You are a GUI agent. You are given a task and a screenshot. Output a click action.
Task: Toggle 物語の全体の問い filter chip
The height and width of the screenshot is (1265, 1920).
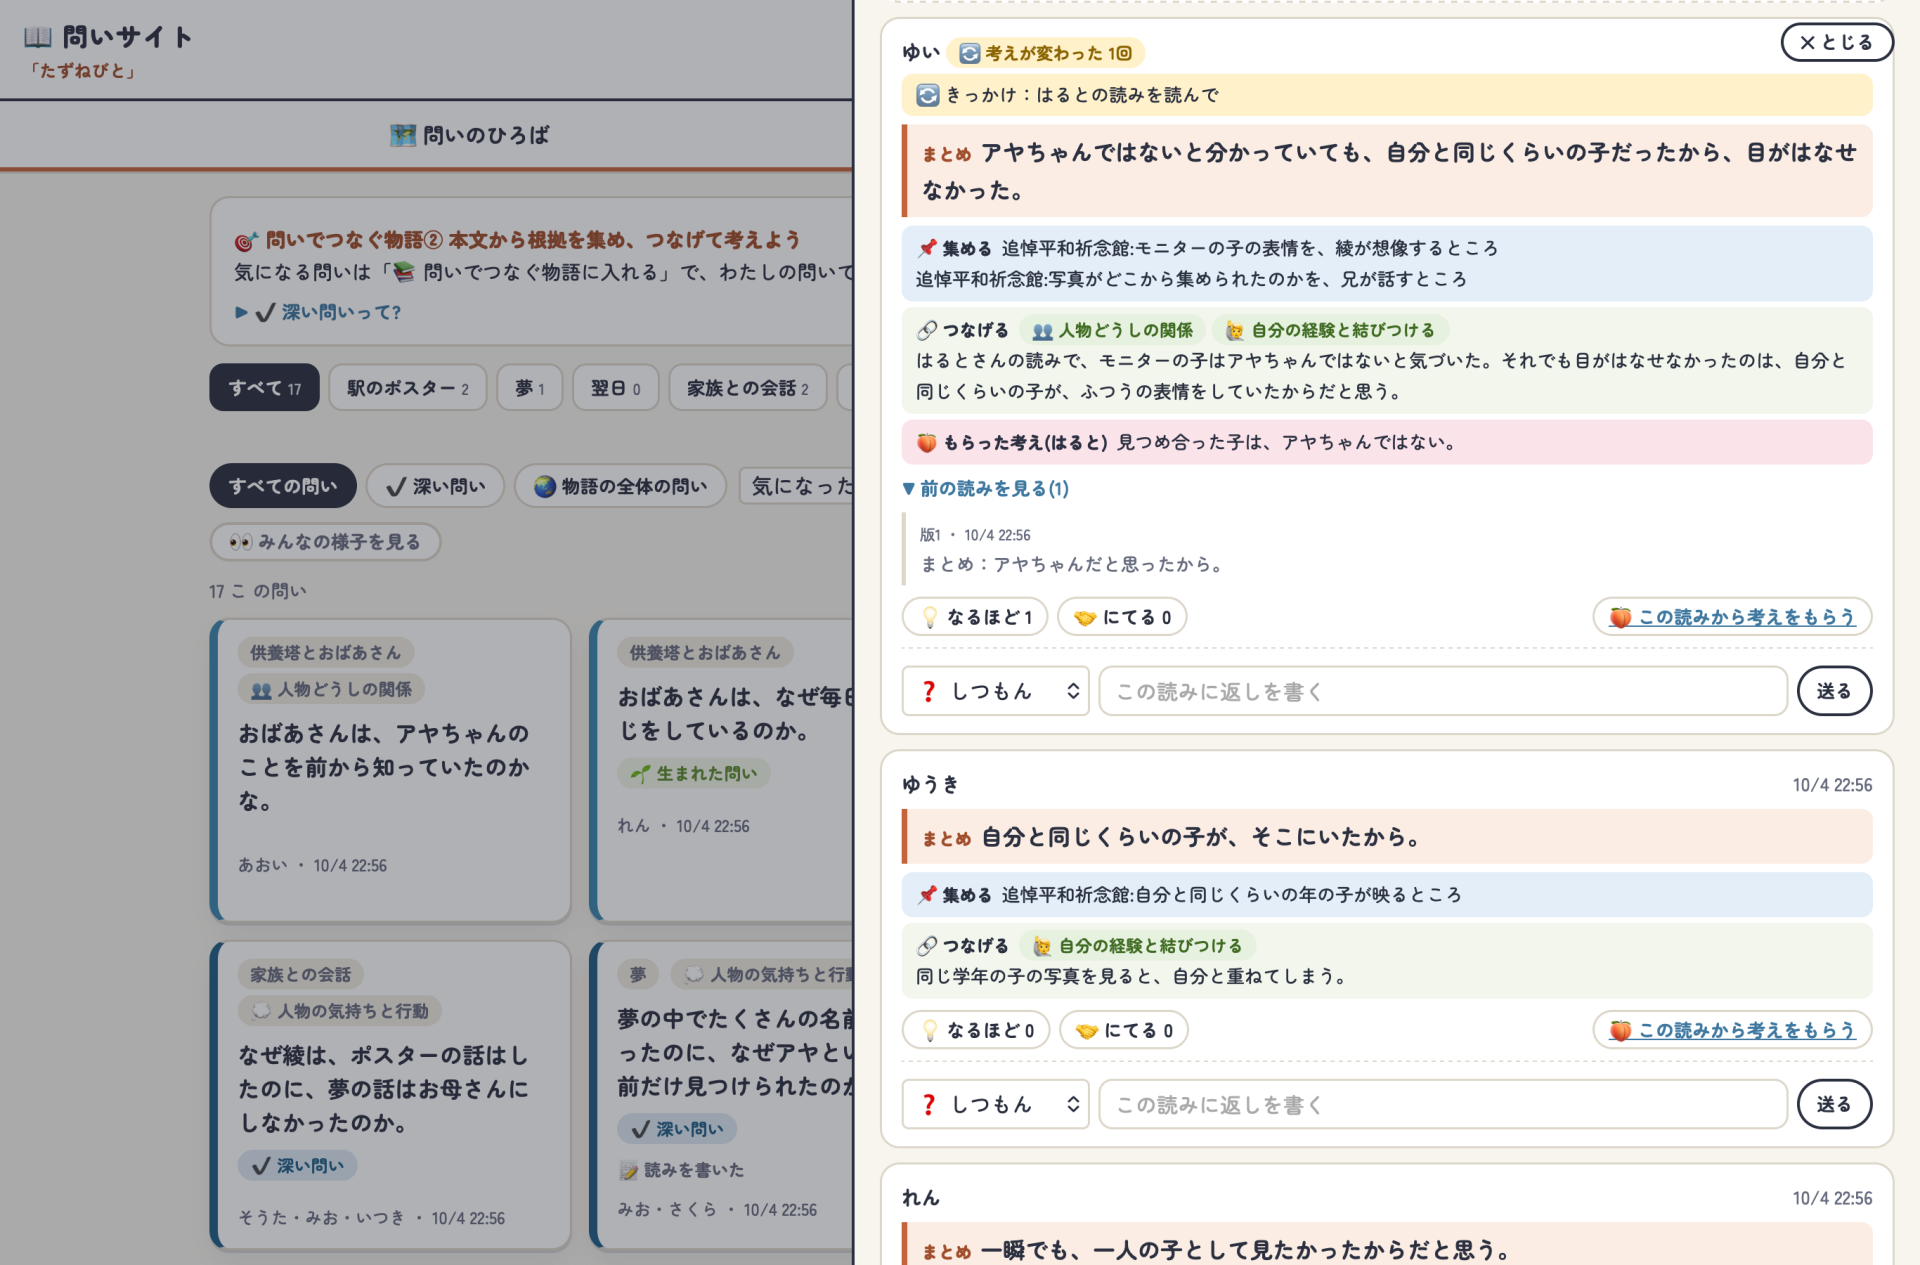[620, 486]
